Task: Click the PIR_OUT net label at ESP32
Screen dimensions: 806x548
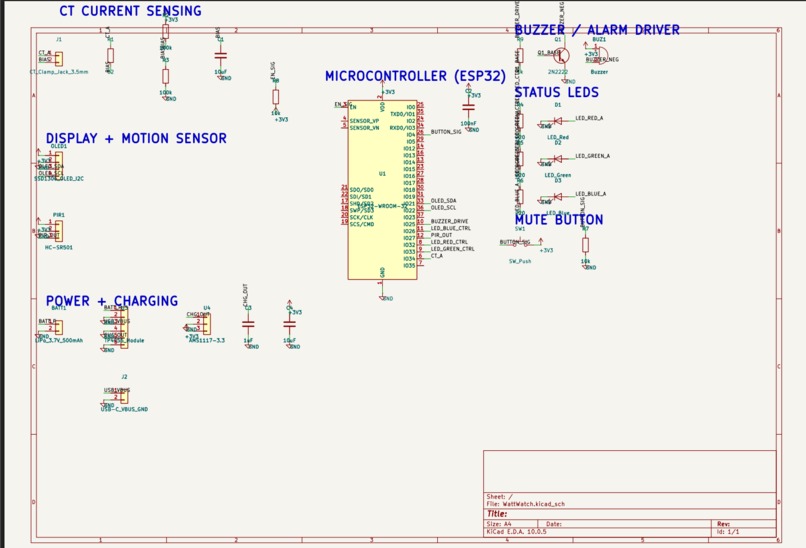Action: (x=442, y=235)
